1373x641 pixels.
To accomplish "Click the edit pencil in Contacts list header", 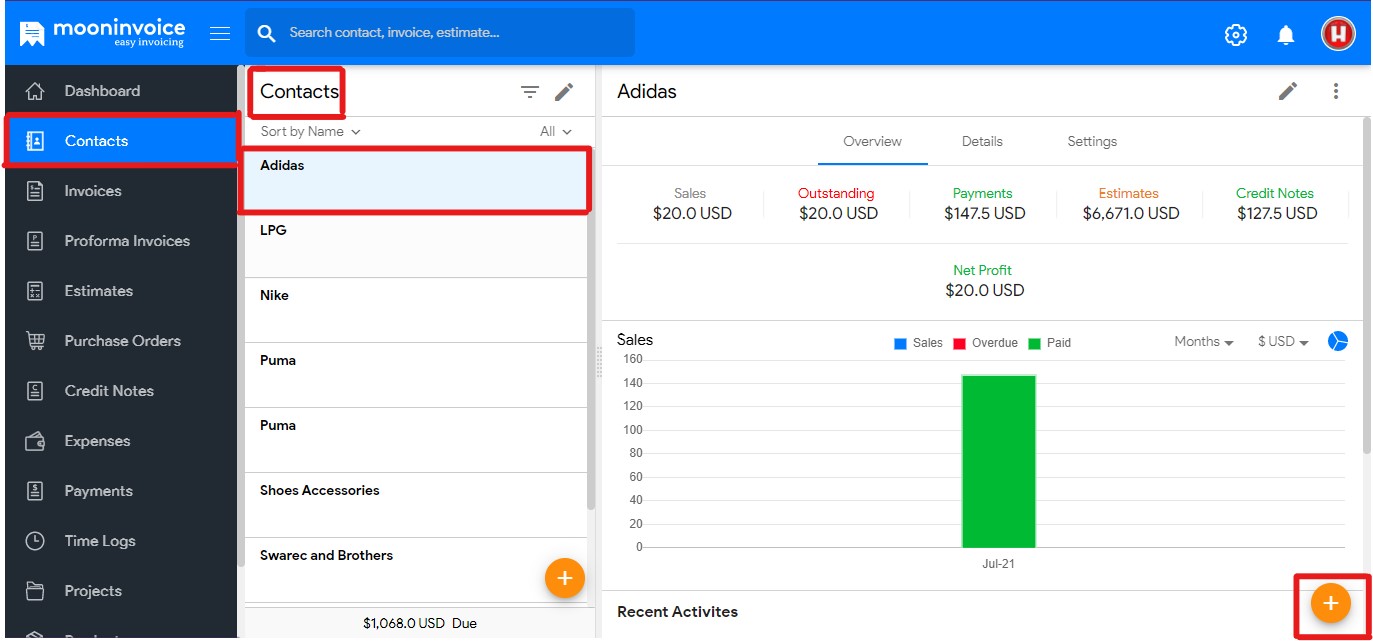I will pyautogui.click(x=564, y=92).
